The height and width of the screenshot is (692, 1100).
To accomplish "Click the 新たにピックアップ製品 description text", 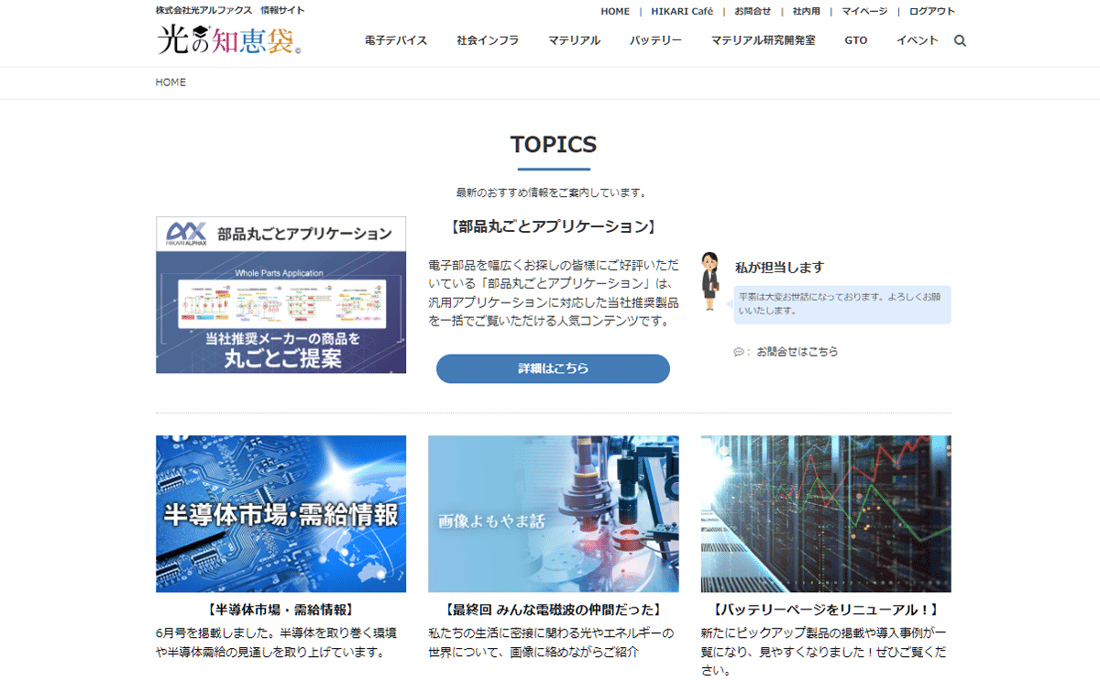I will (x=824, y=651).
